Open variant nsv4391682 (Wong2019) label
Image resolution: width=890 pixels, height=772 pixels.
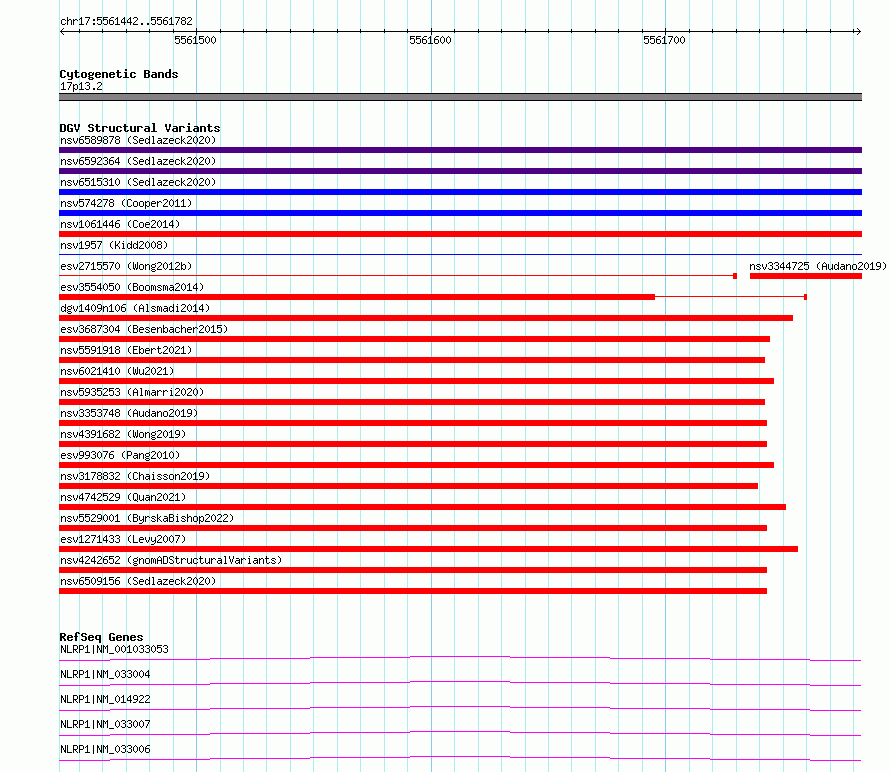click(x=123, y=434)
